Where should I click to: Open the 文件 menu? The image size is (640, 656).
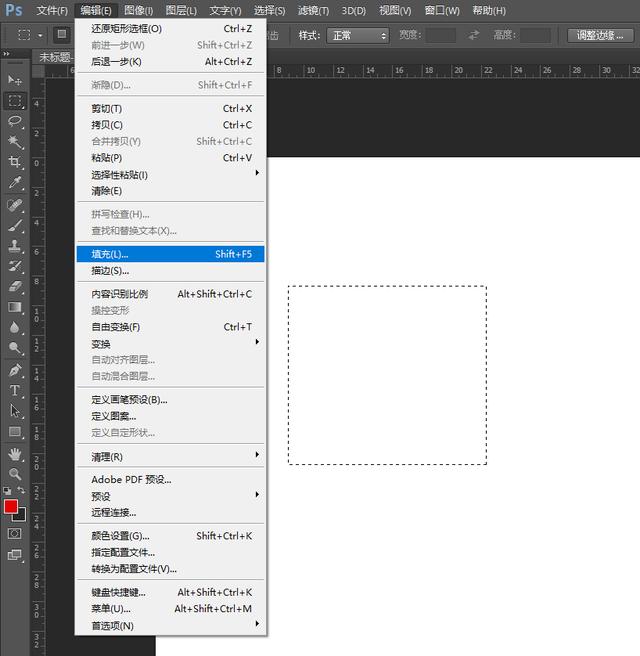pos(52,10)
